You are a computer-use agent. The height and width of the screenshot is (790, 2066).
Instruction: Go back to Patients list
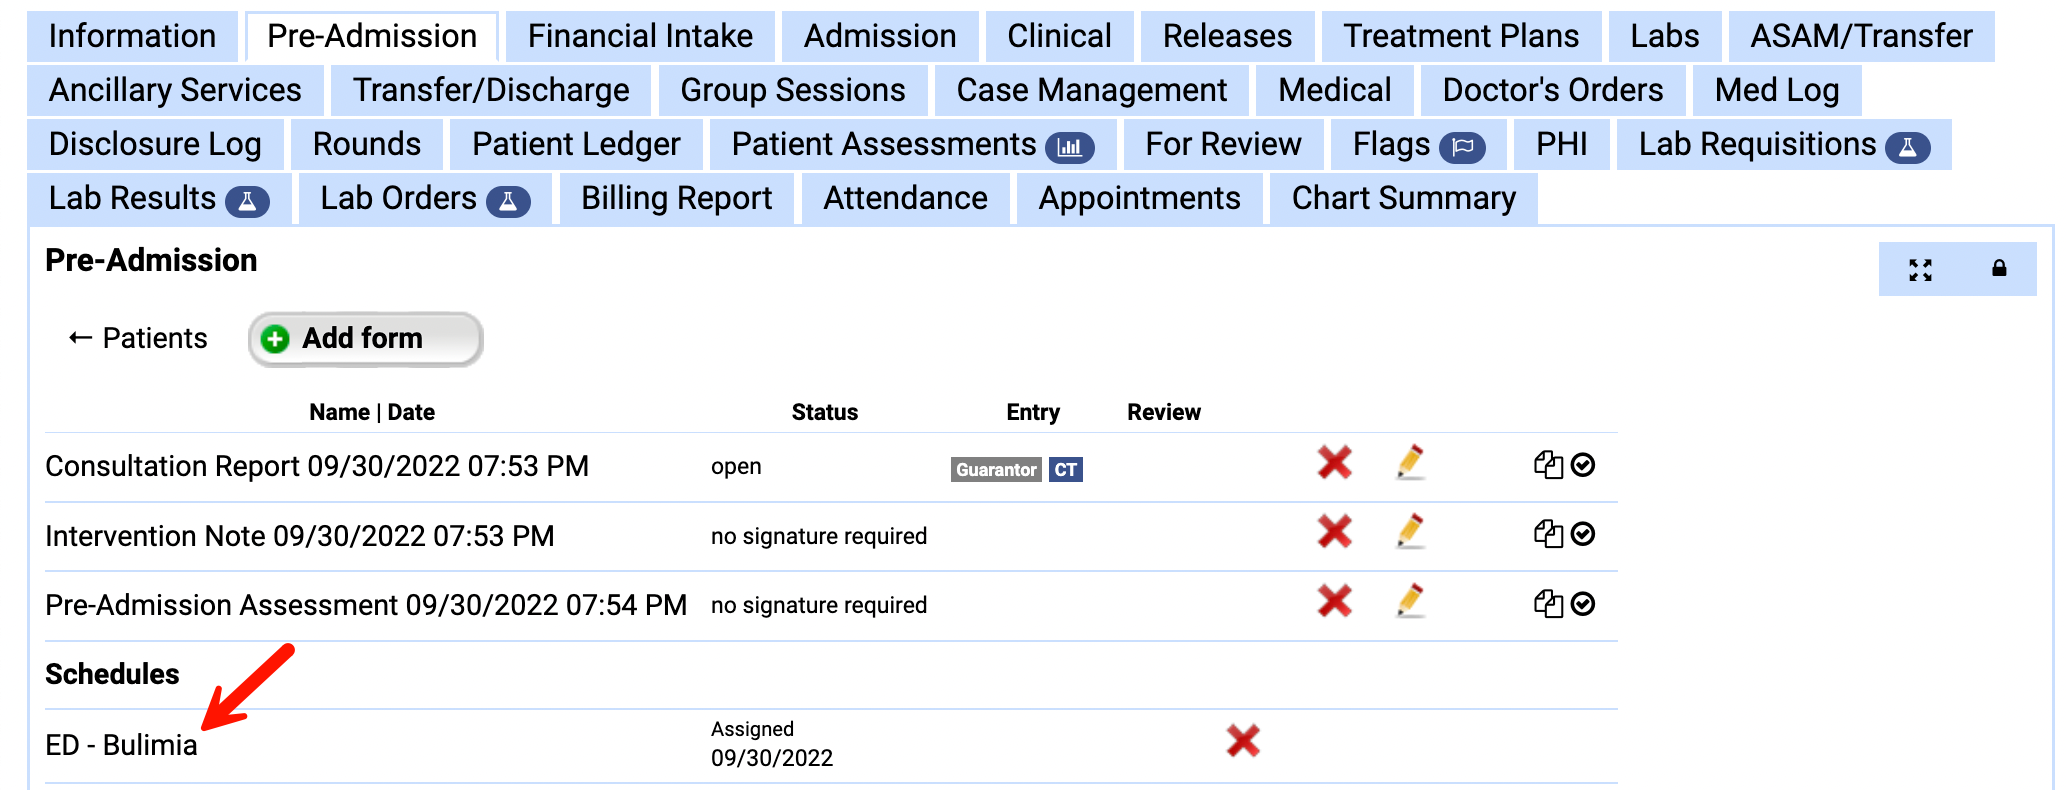pos(138,338)
